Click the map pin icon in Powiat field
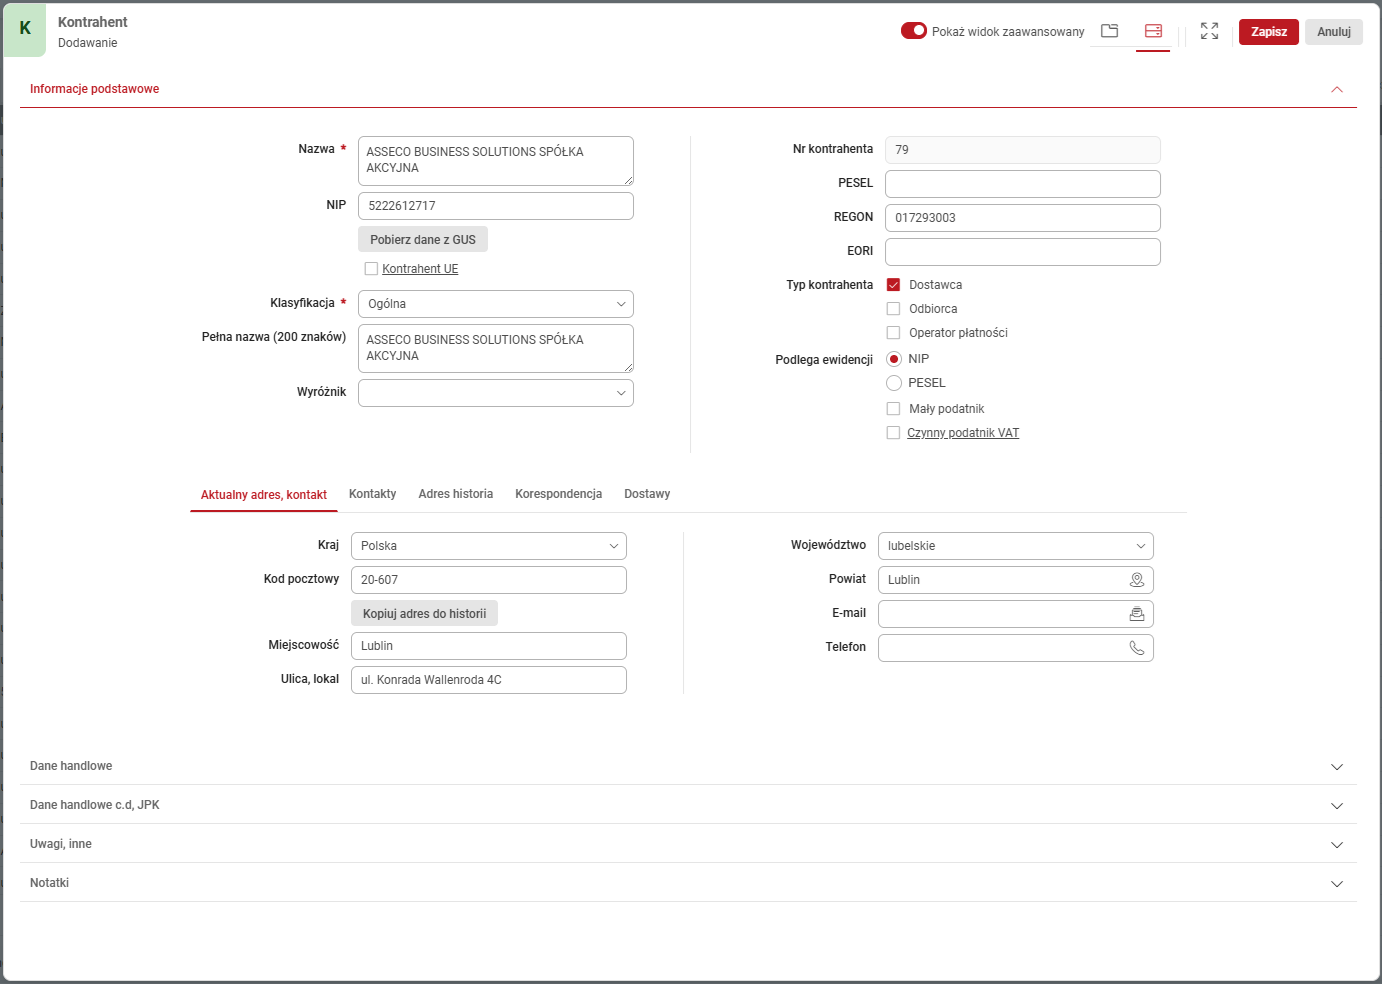The height and width of the screenshot is (984, 1382). coord(1136,580)
